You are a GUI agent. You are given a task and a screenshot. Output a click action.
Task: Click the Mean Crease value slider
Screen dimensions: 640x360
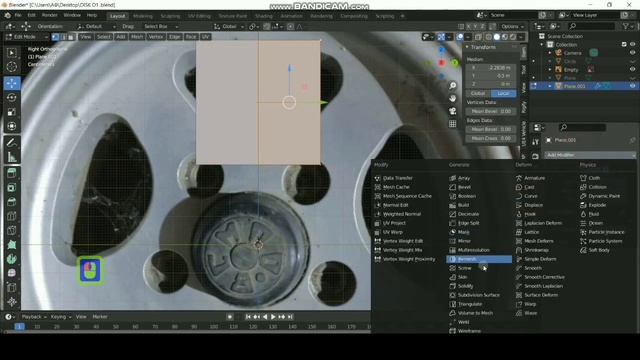(x=491, y=138)
